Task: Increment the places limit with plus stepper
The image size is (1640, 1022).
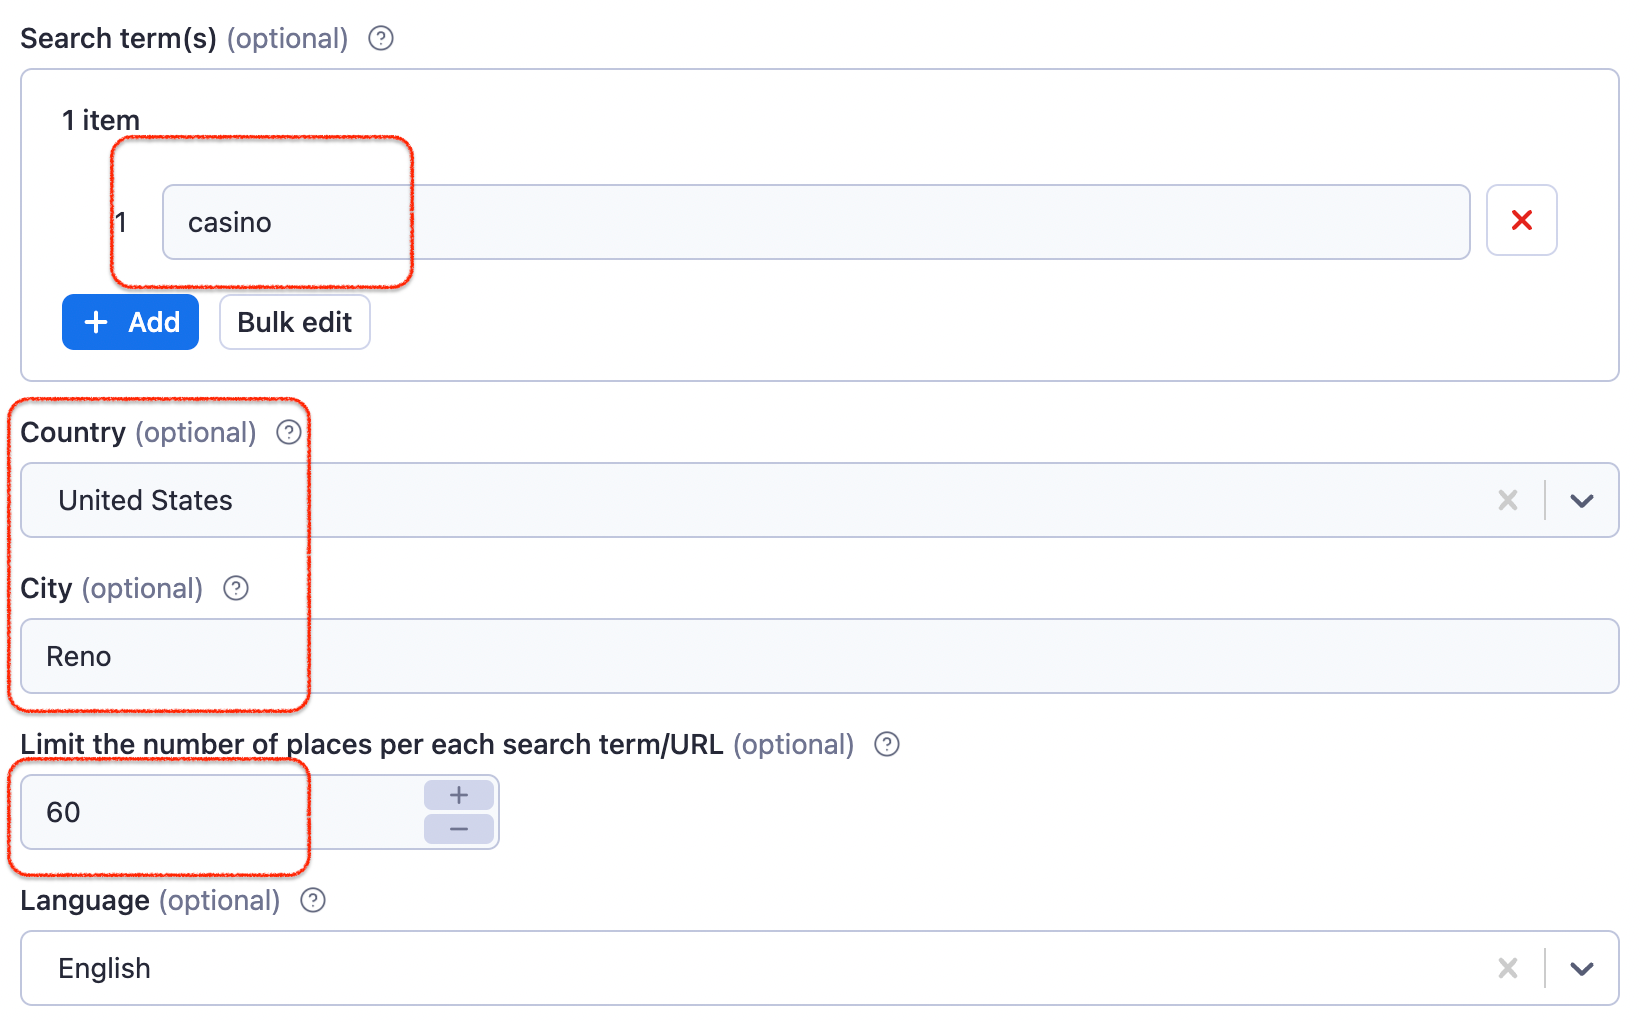Action: point(458,794)
